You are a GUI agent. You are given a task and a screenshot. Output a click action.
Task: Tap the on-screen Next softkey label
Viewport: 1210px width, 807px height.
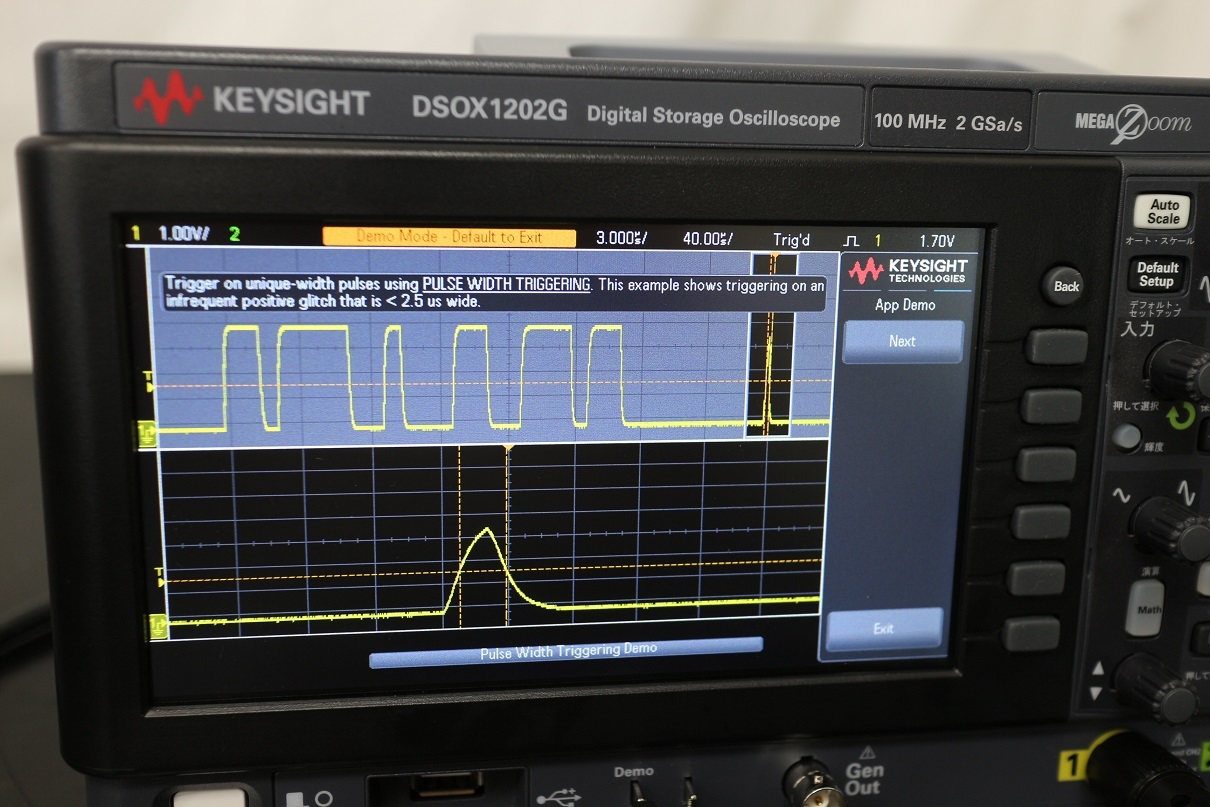point(903,341)
